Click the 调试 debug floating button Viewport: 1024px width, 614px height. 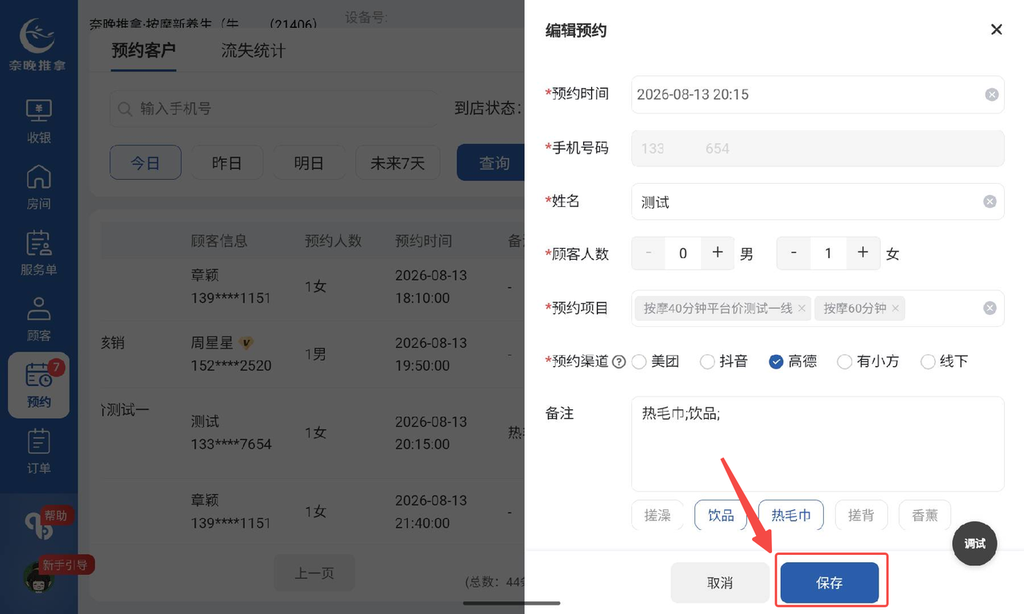(974, 543)
